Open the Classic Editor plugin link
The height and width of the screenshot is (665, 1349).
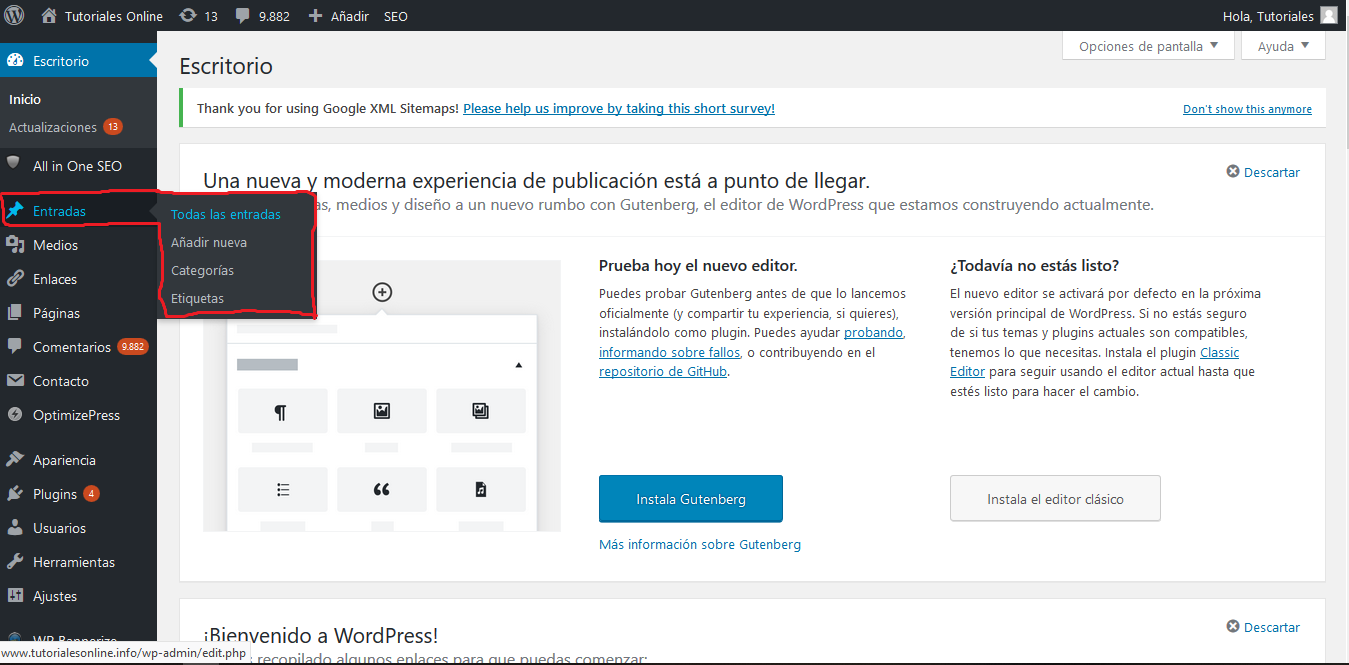coord(1220,352)
